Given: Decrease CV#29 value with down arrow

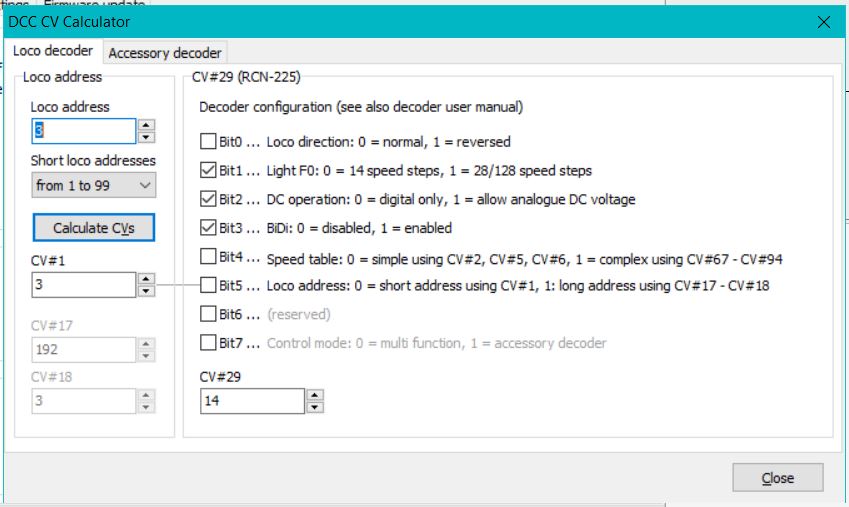Looking at the screenshot, I should coord(314,407).
